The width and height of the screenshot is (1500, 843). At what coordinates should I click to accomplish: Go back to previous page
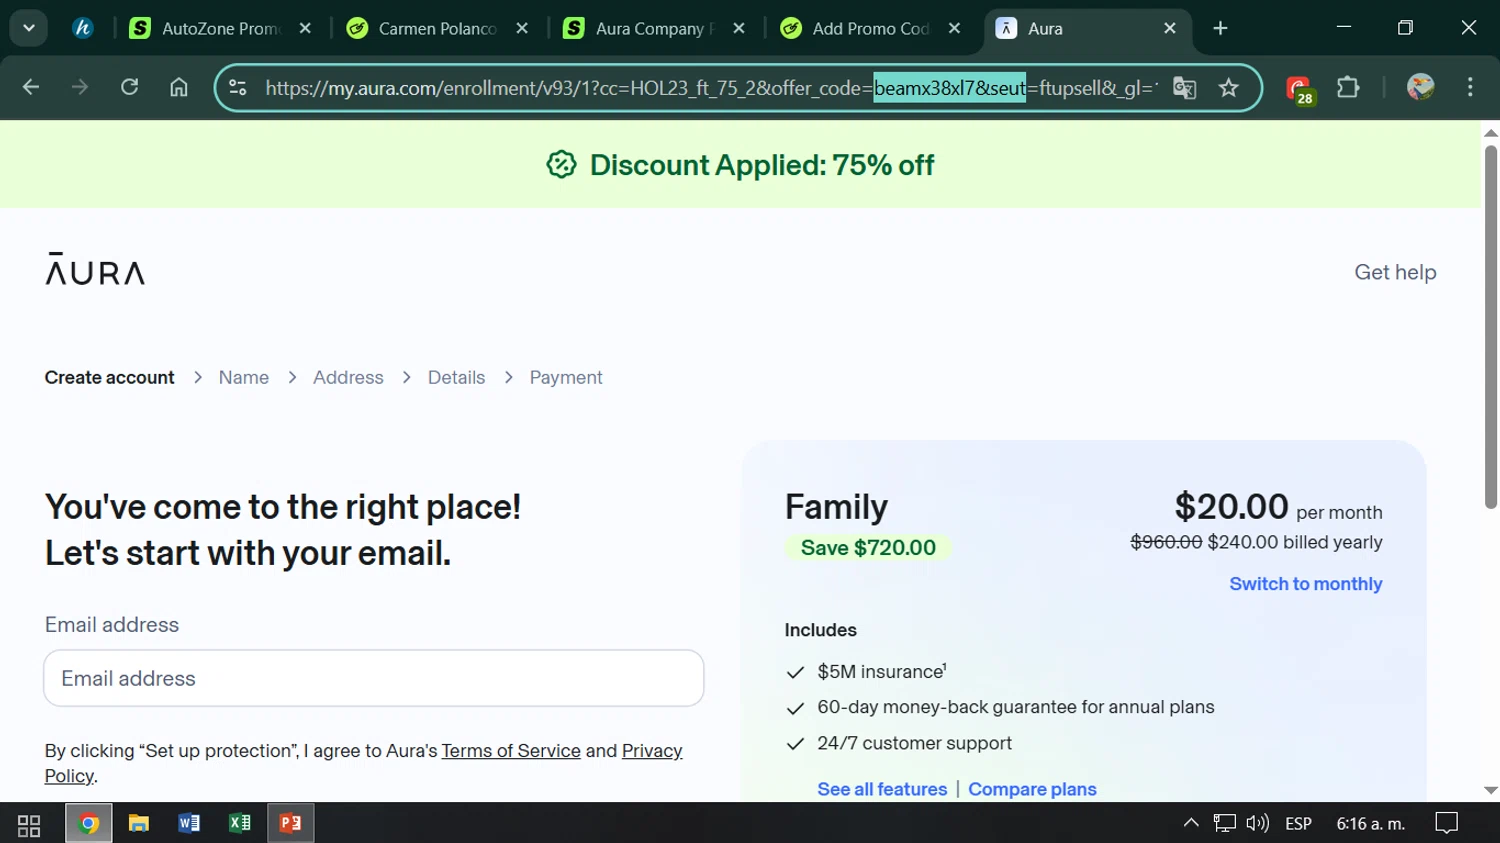(x=31, y=87)
